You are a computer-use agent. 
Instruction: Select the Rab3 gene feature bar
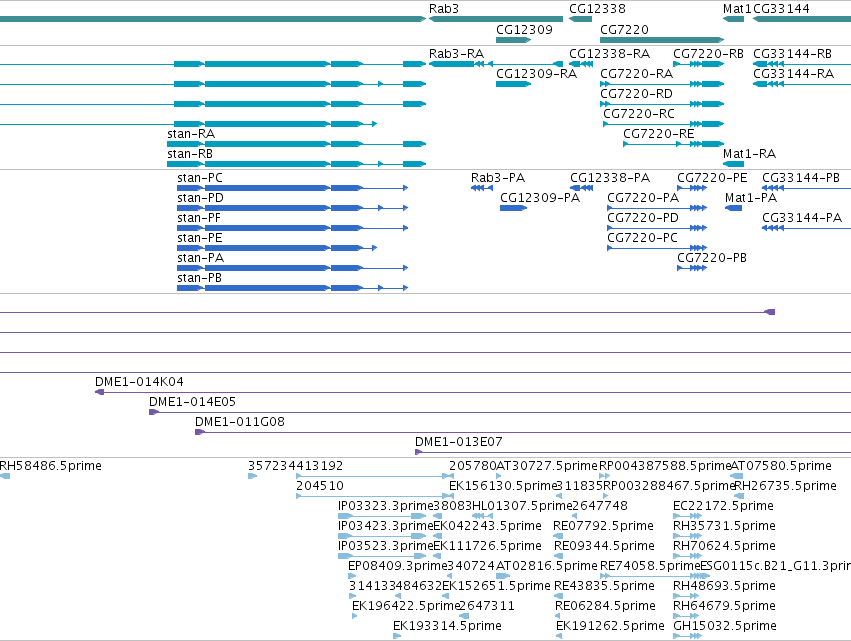pos(496,19)
